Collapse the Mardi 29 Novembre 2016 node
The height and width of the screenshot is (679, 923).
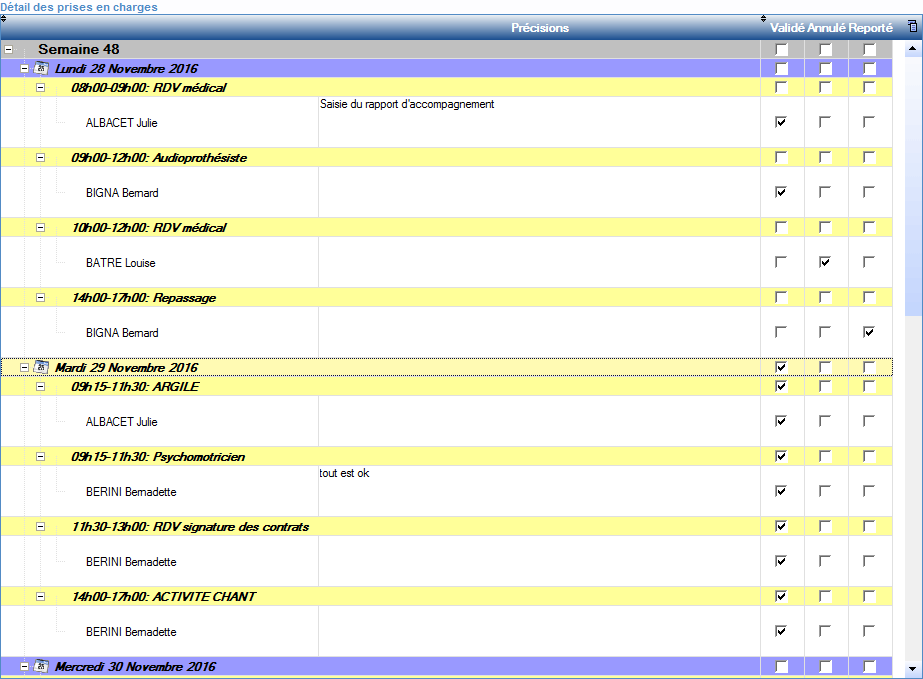(25, 368)
